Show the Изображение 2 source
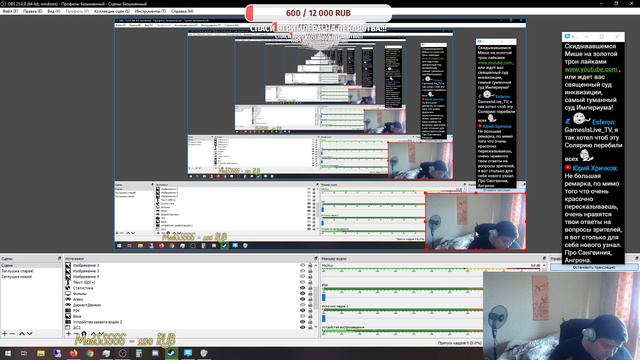The width and height of the screenshot is (640, 360). (302, 265)
